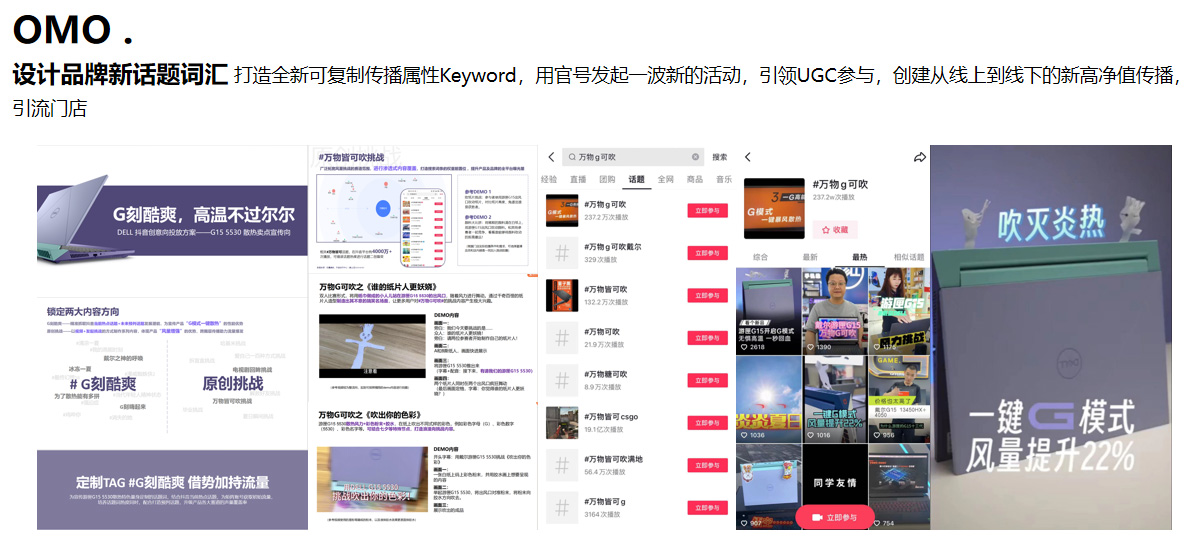Viewport: 1198px width, 551px height.
Task: Switch to the 商品 tab
Action: 695,179
